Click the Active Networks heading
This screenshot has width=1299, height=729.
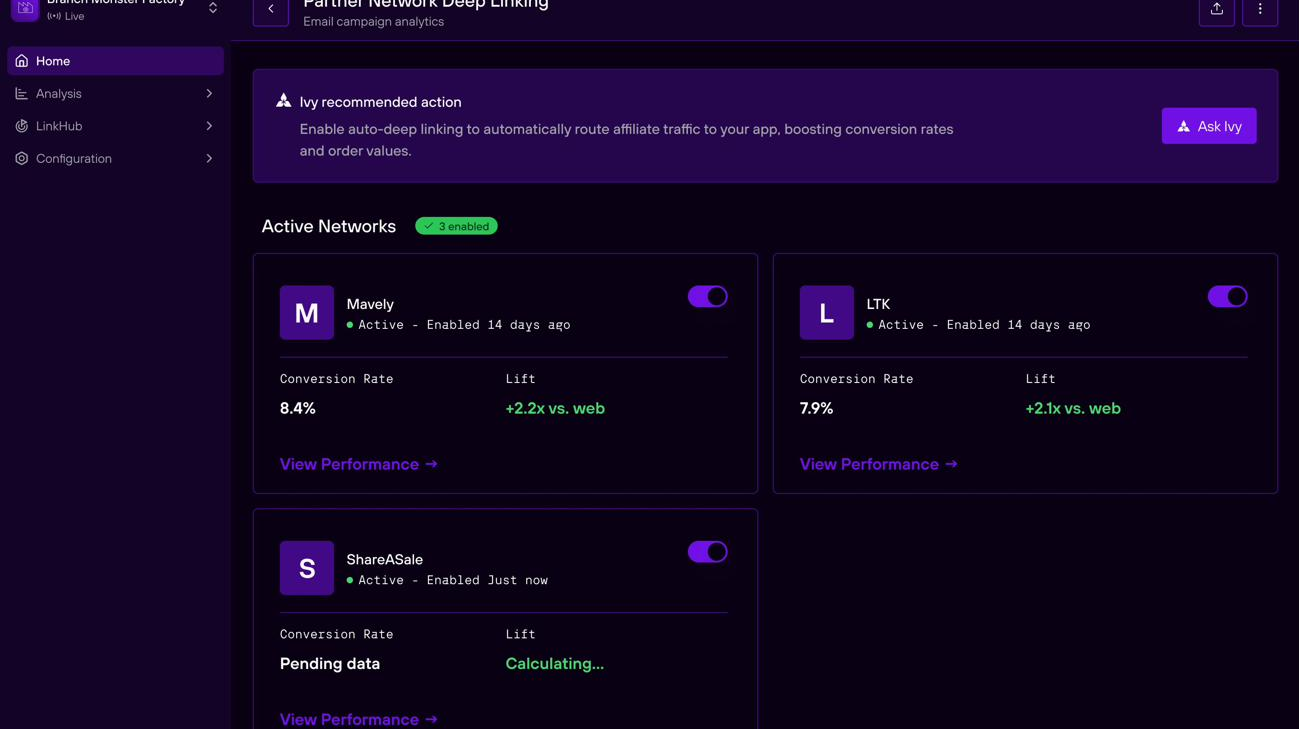[x=329, y=227]
